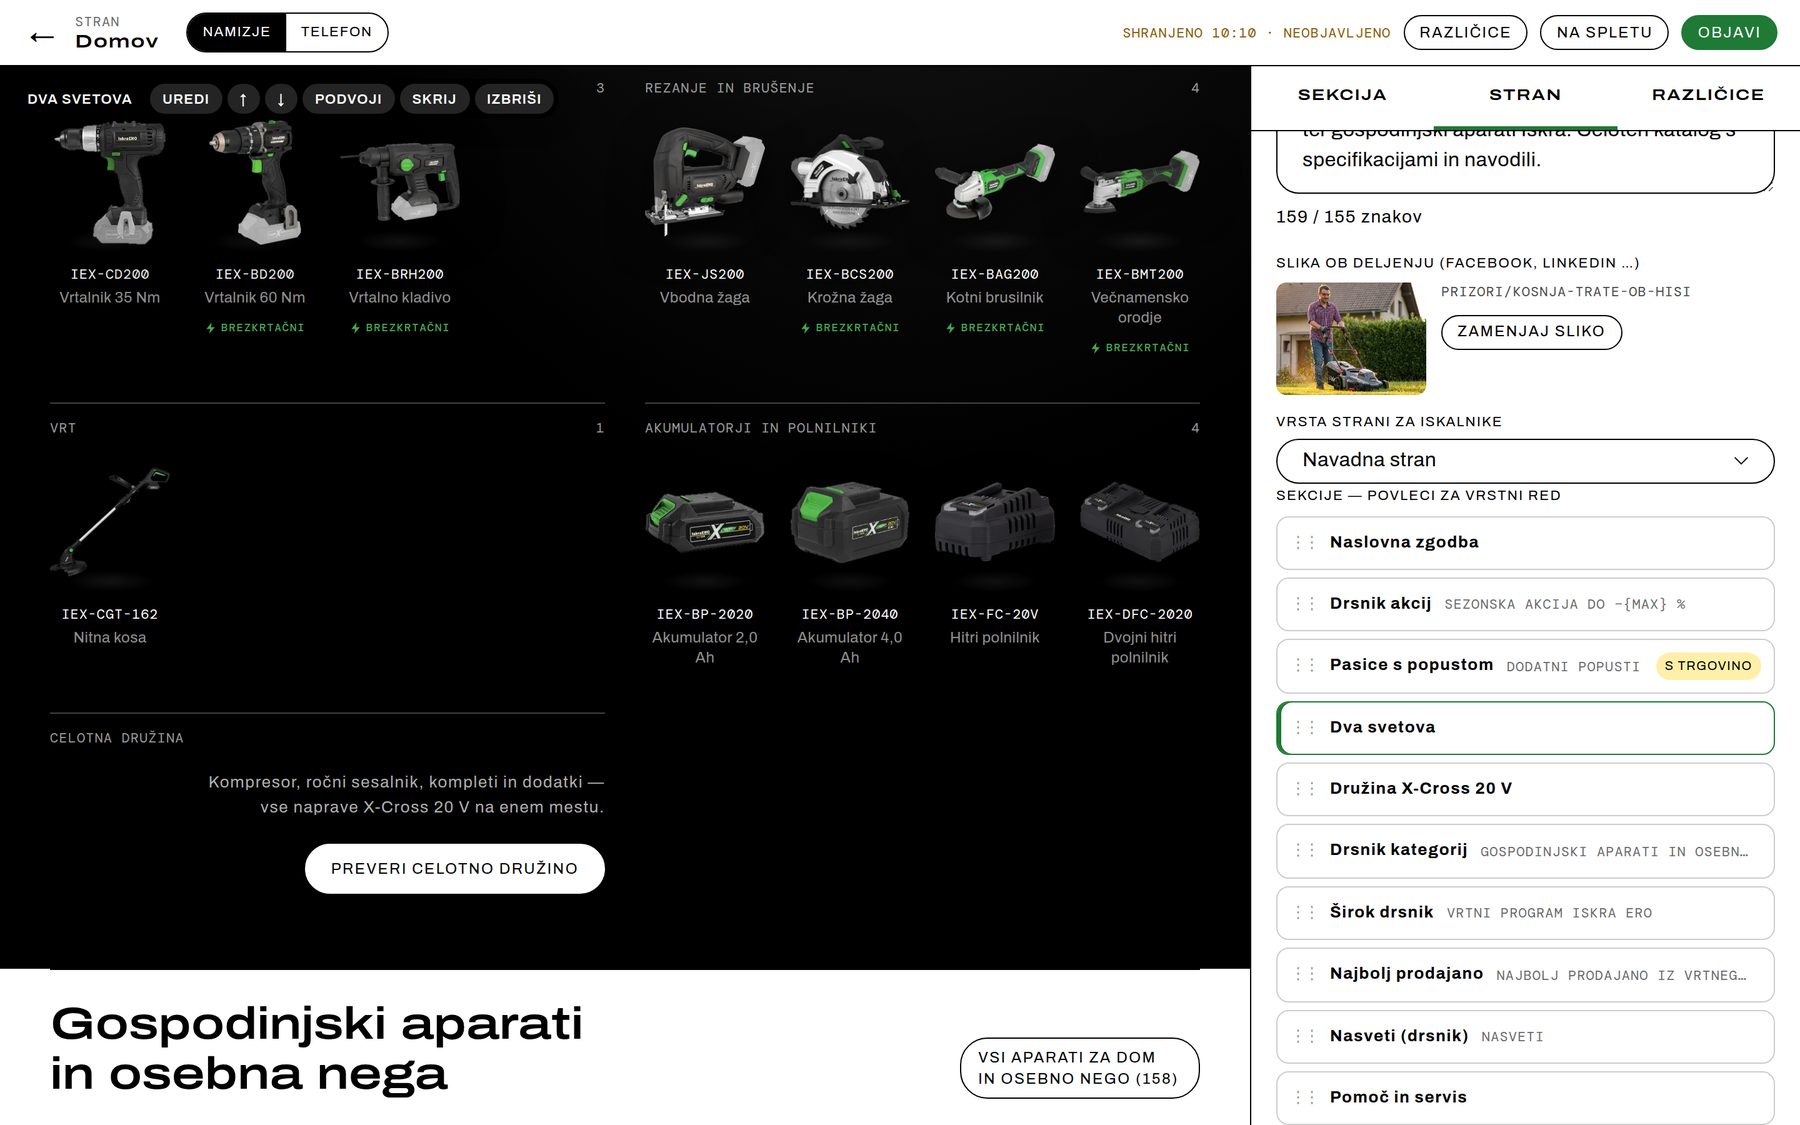Click the Na spletu button

[x=1604, y=32]
